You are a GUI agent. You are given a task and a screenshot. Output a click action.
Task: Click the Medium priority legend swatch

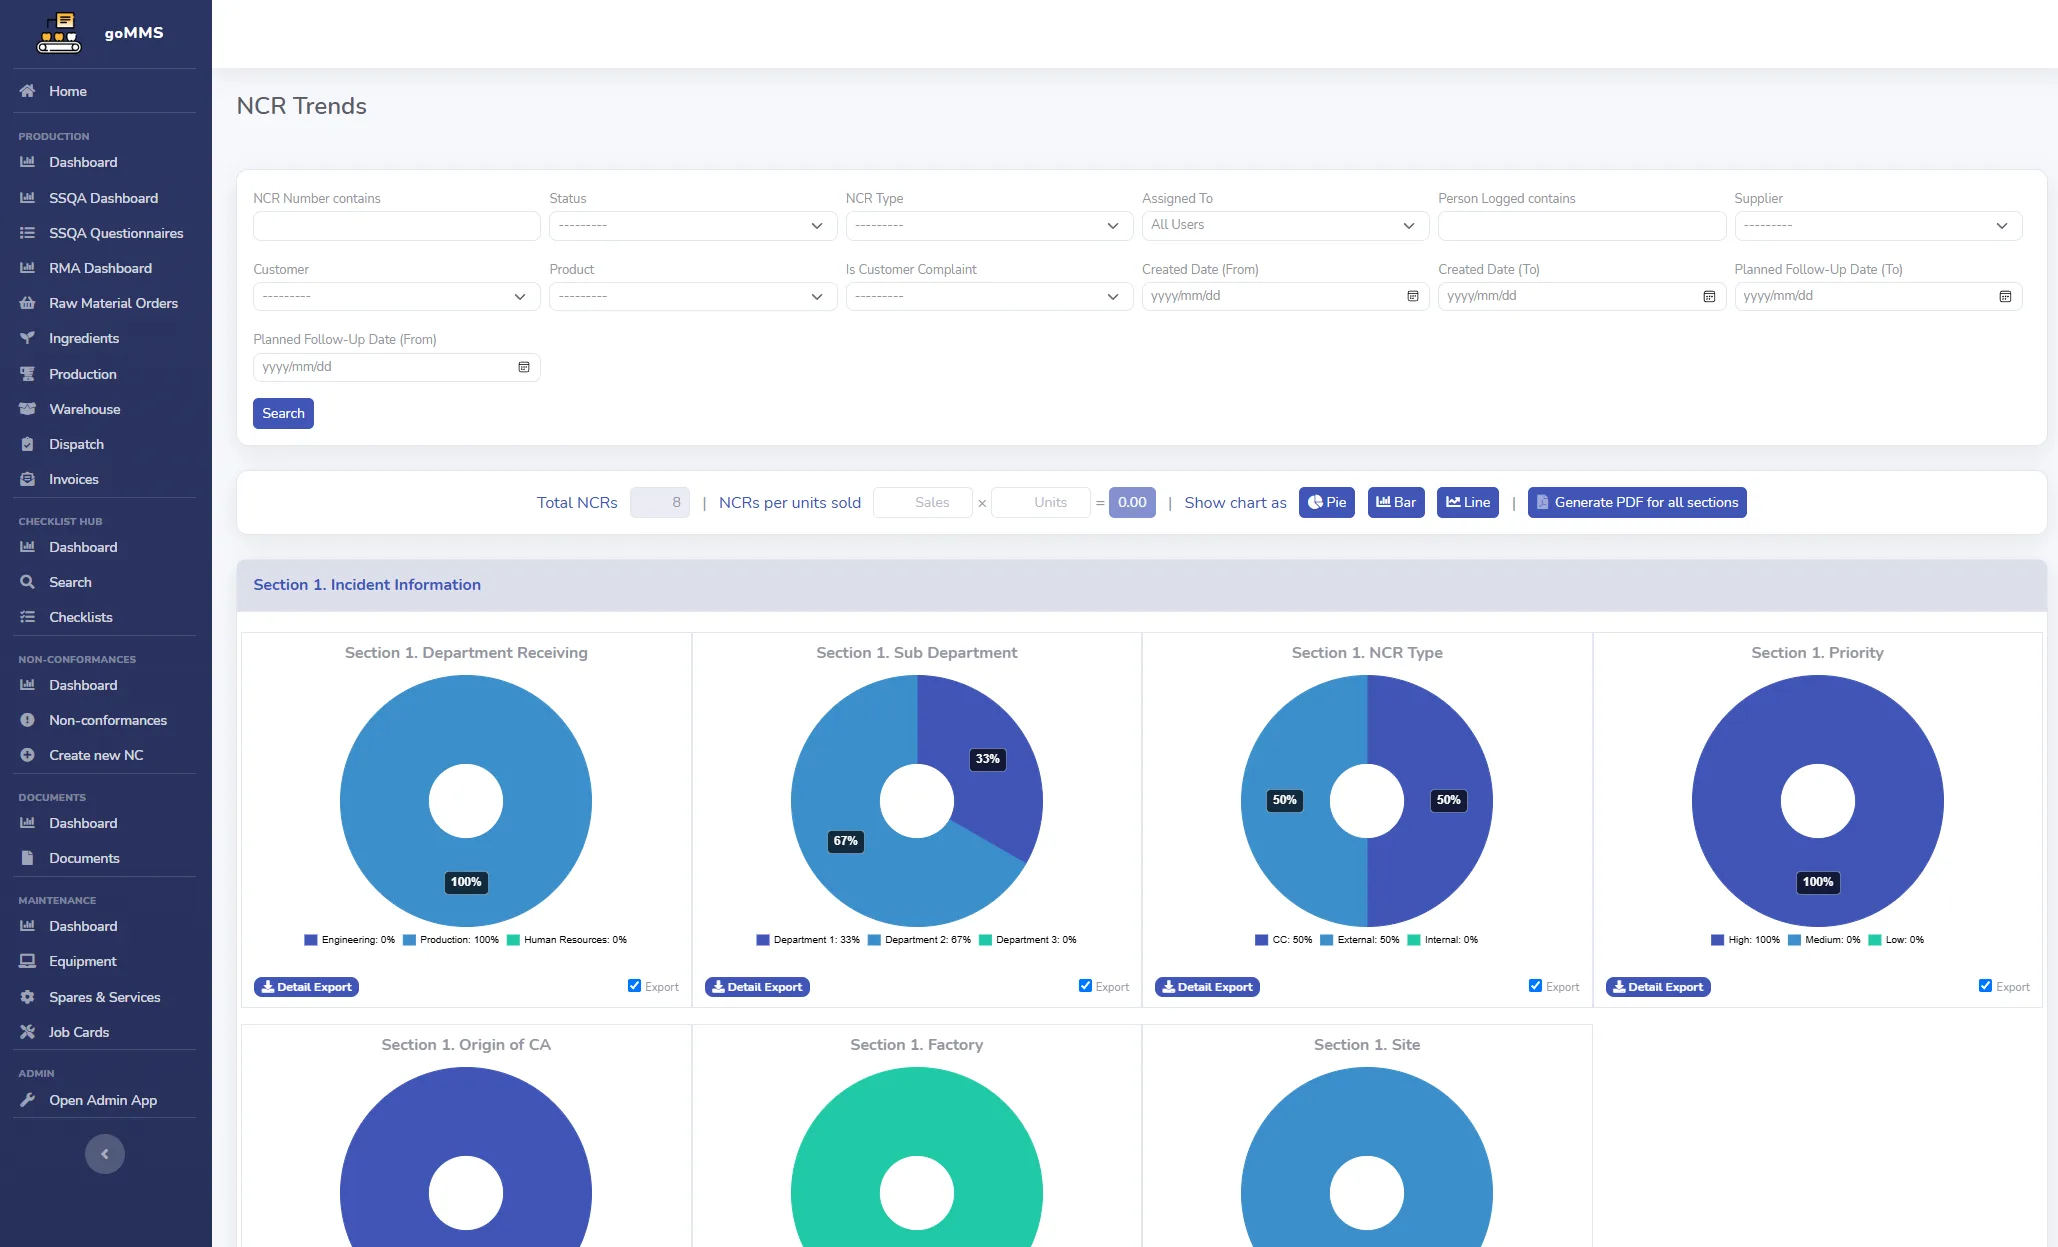click(1795, 940)
